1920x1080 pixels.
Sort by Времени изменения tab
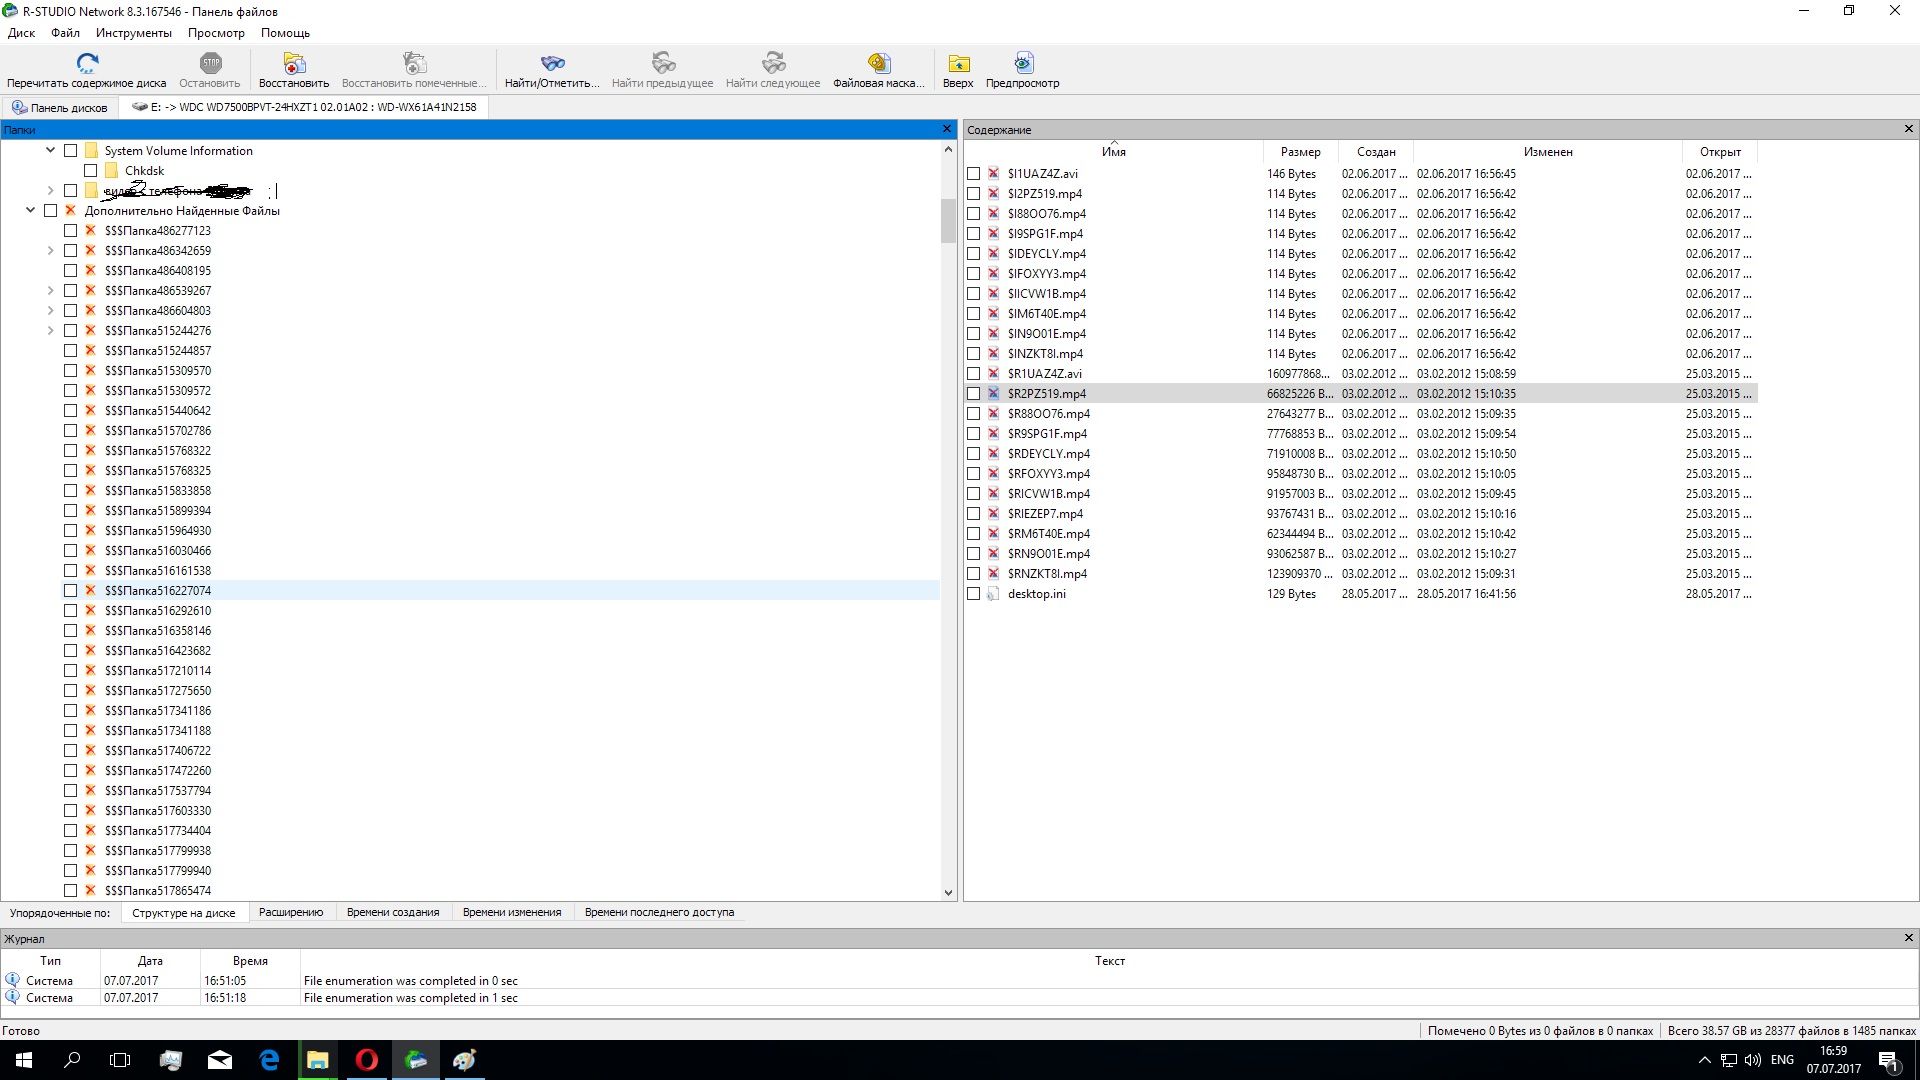pos(512,912)
